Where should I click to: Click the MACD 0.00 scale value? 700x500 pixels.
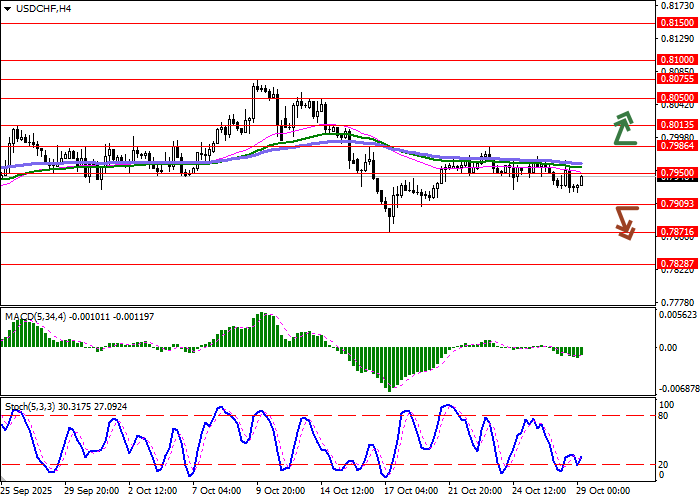coord(668,347)
